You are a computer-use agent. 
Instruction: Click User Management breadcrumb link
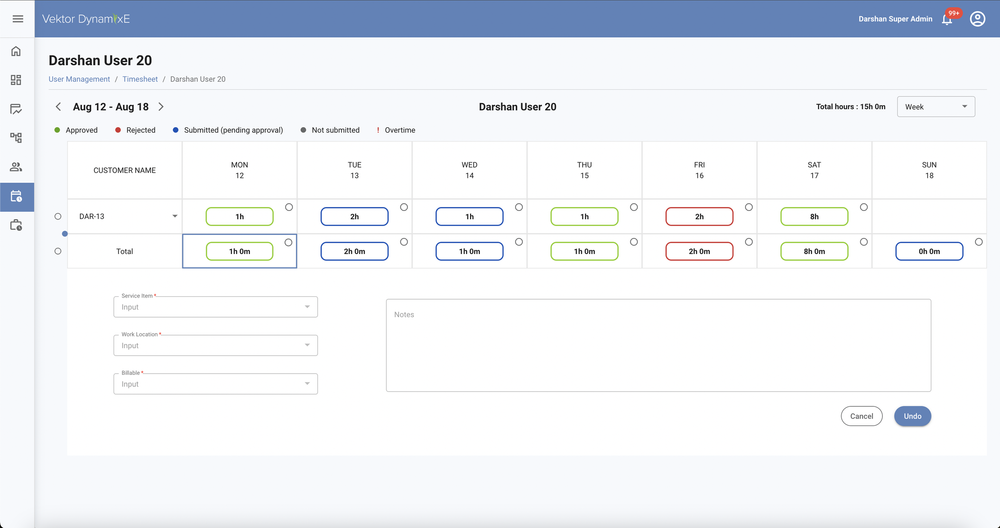click(79, 79)
